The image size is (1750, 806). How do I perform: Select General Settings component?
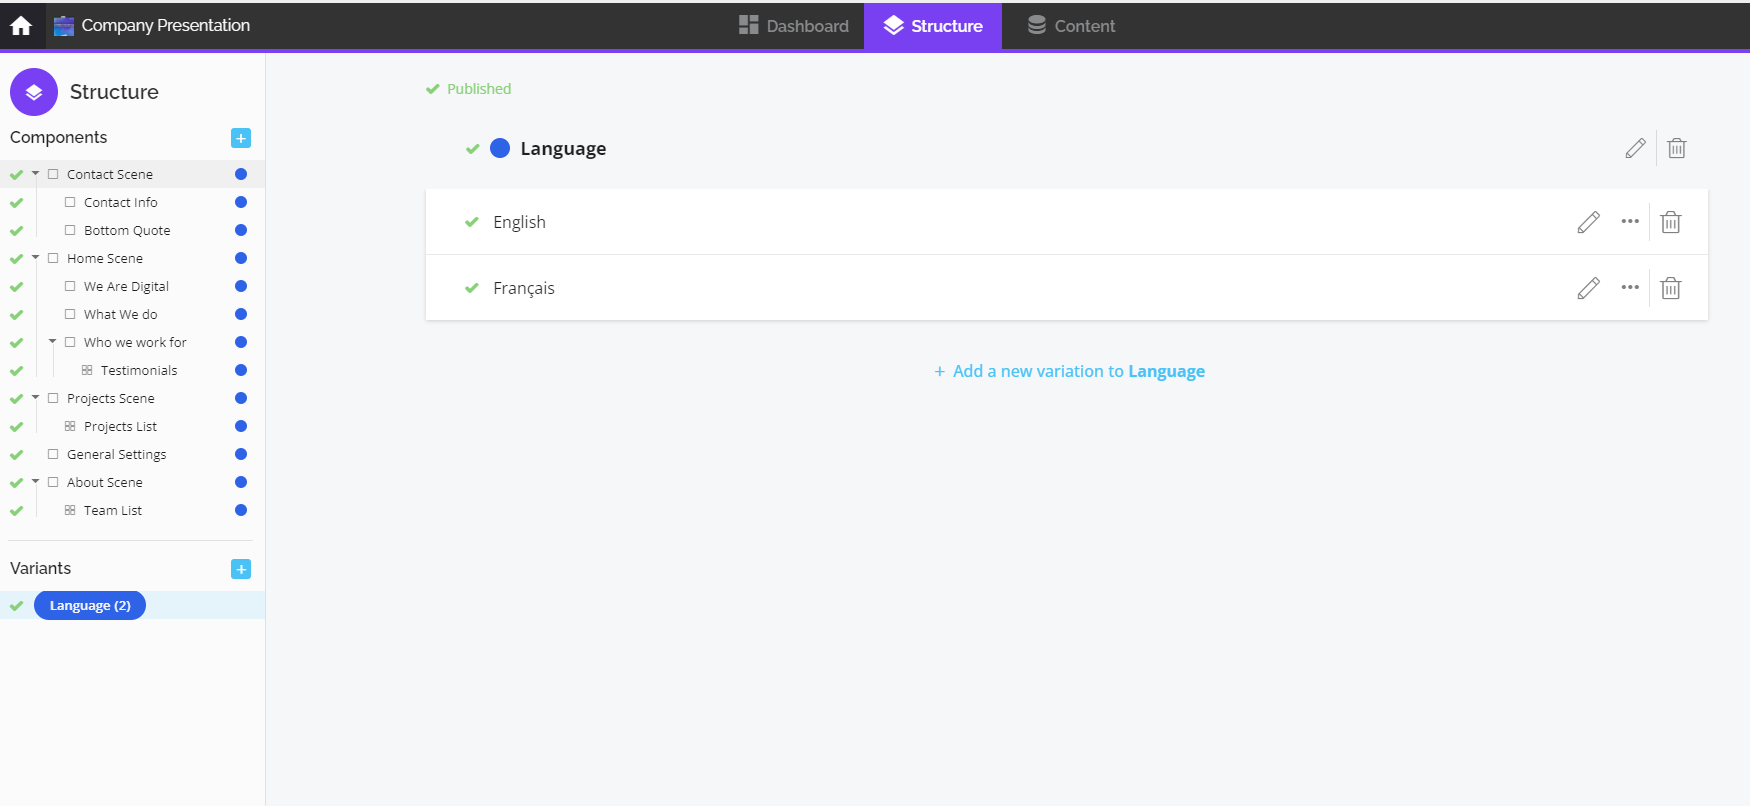[117, 454]
